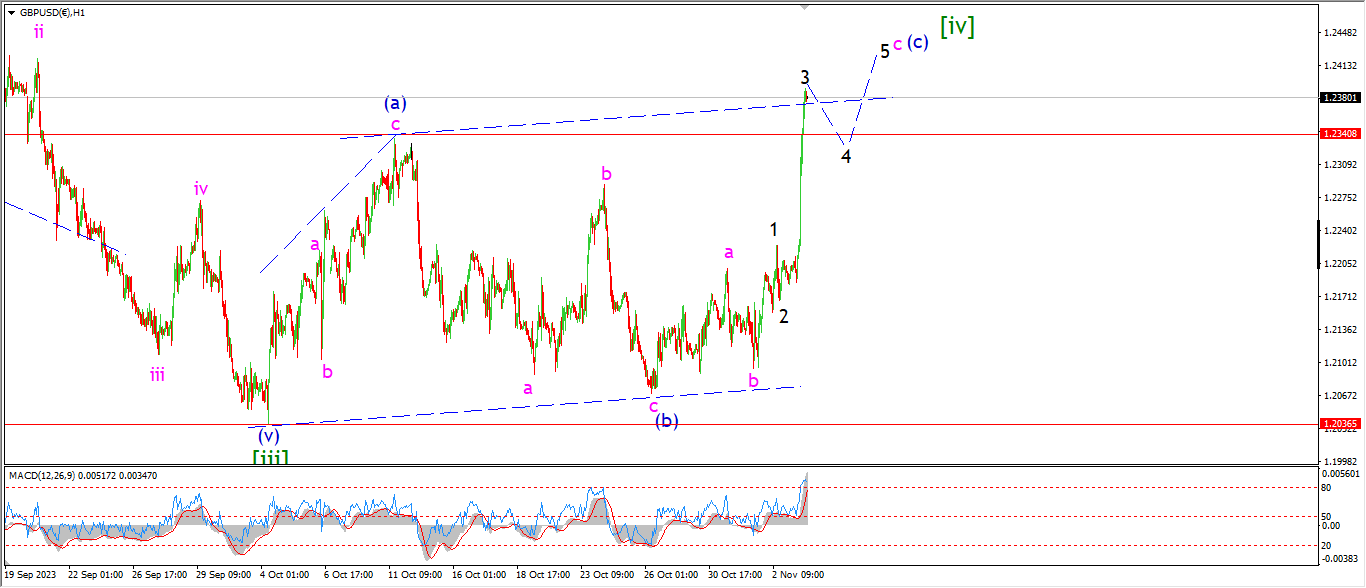This screenshot has height=588, width=1366.
Task: Select the green [iv] wave label
Action: pos(956,28)
